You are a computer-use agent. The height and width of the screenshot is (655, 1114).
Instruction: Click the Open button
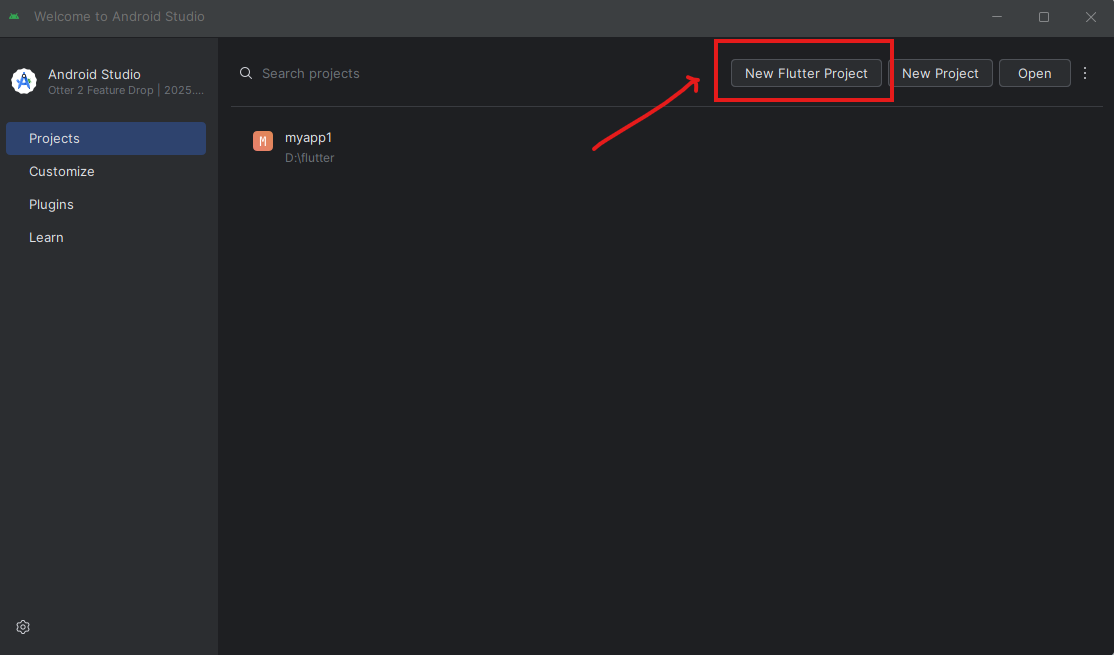1034,73
